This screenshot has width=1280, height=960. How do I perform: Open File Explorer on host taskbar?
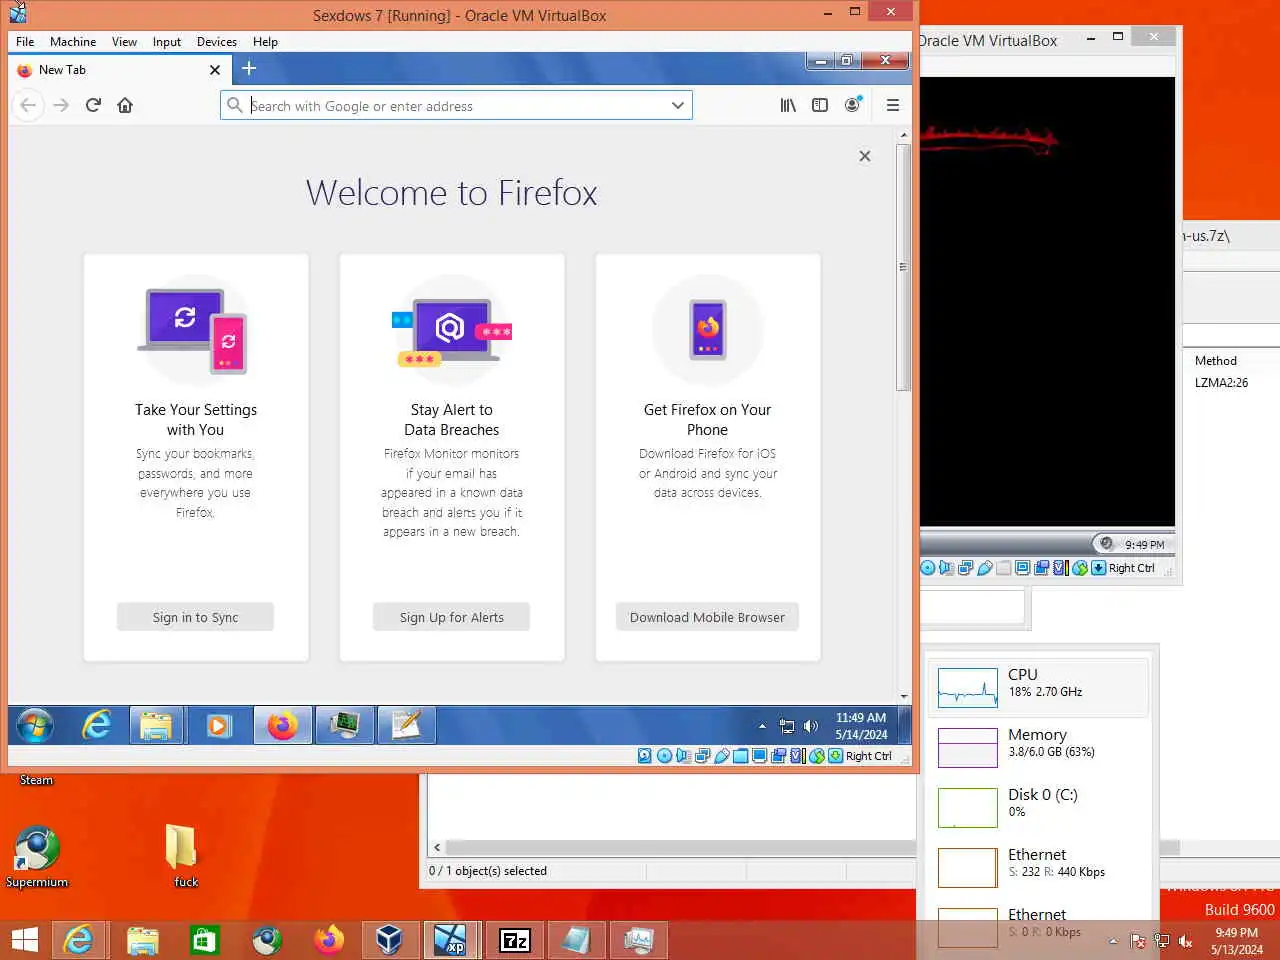tap(142, 940)
